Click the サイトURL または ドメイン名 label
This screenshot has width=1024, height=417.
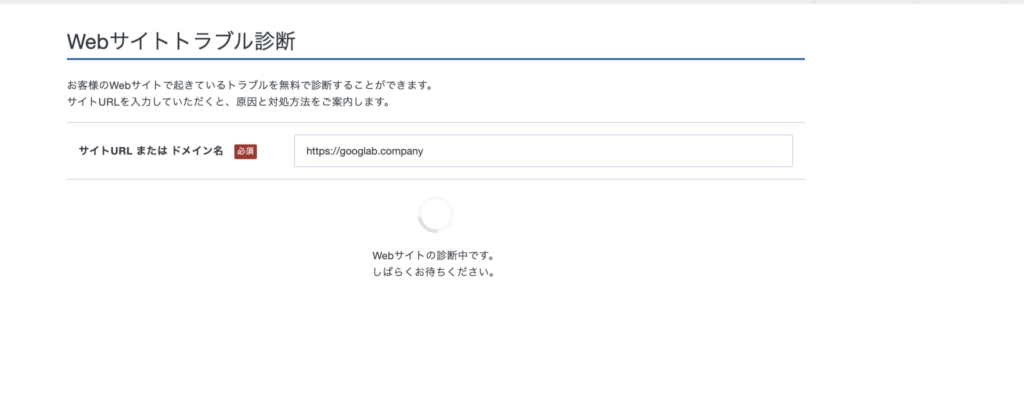tap(150, 151)
